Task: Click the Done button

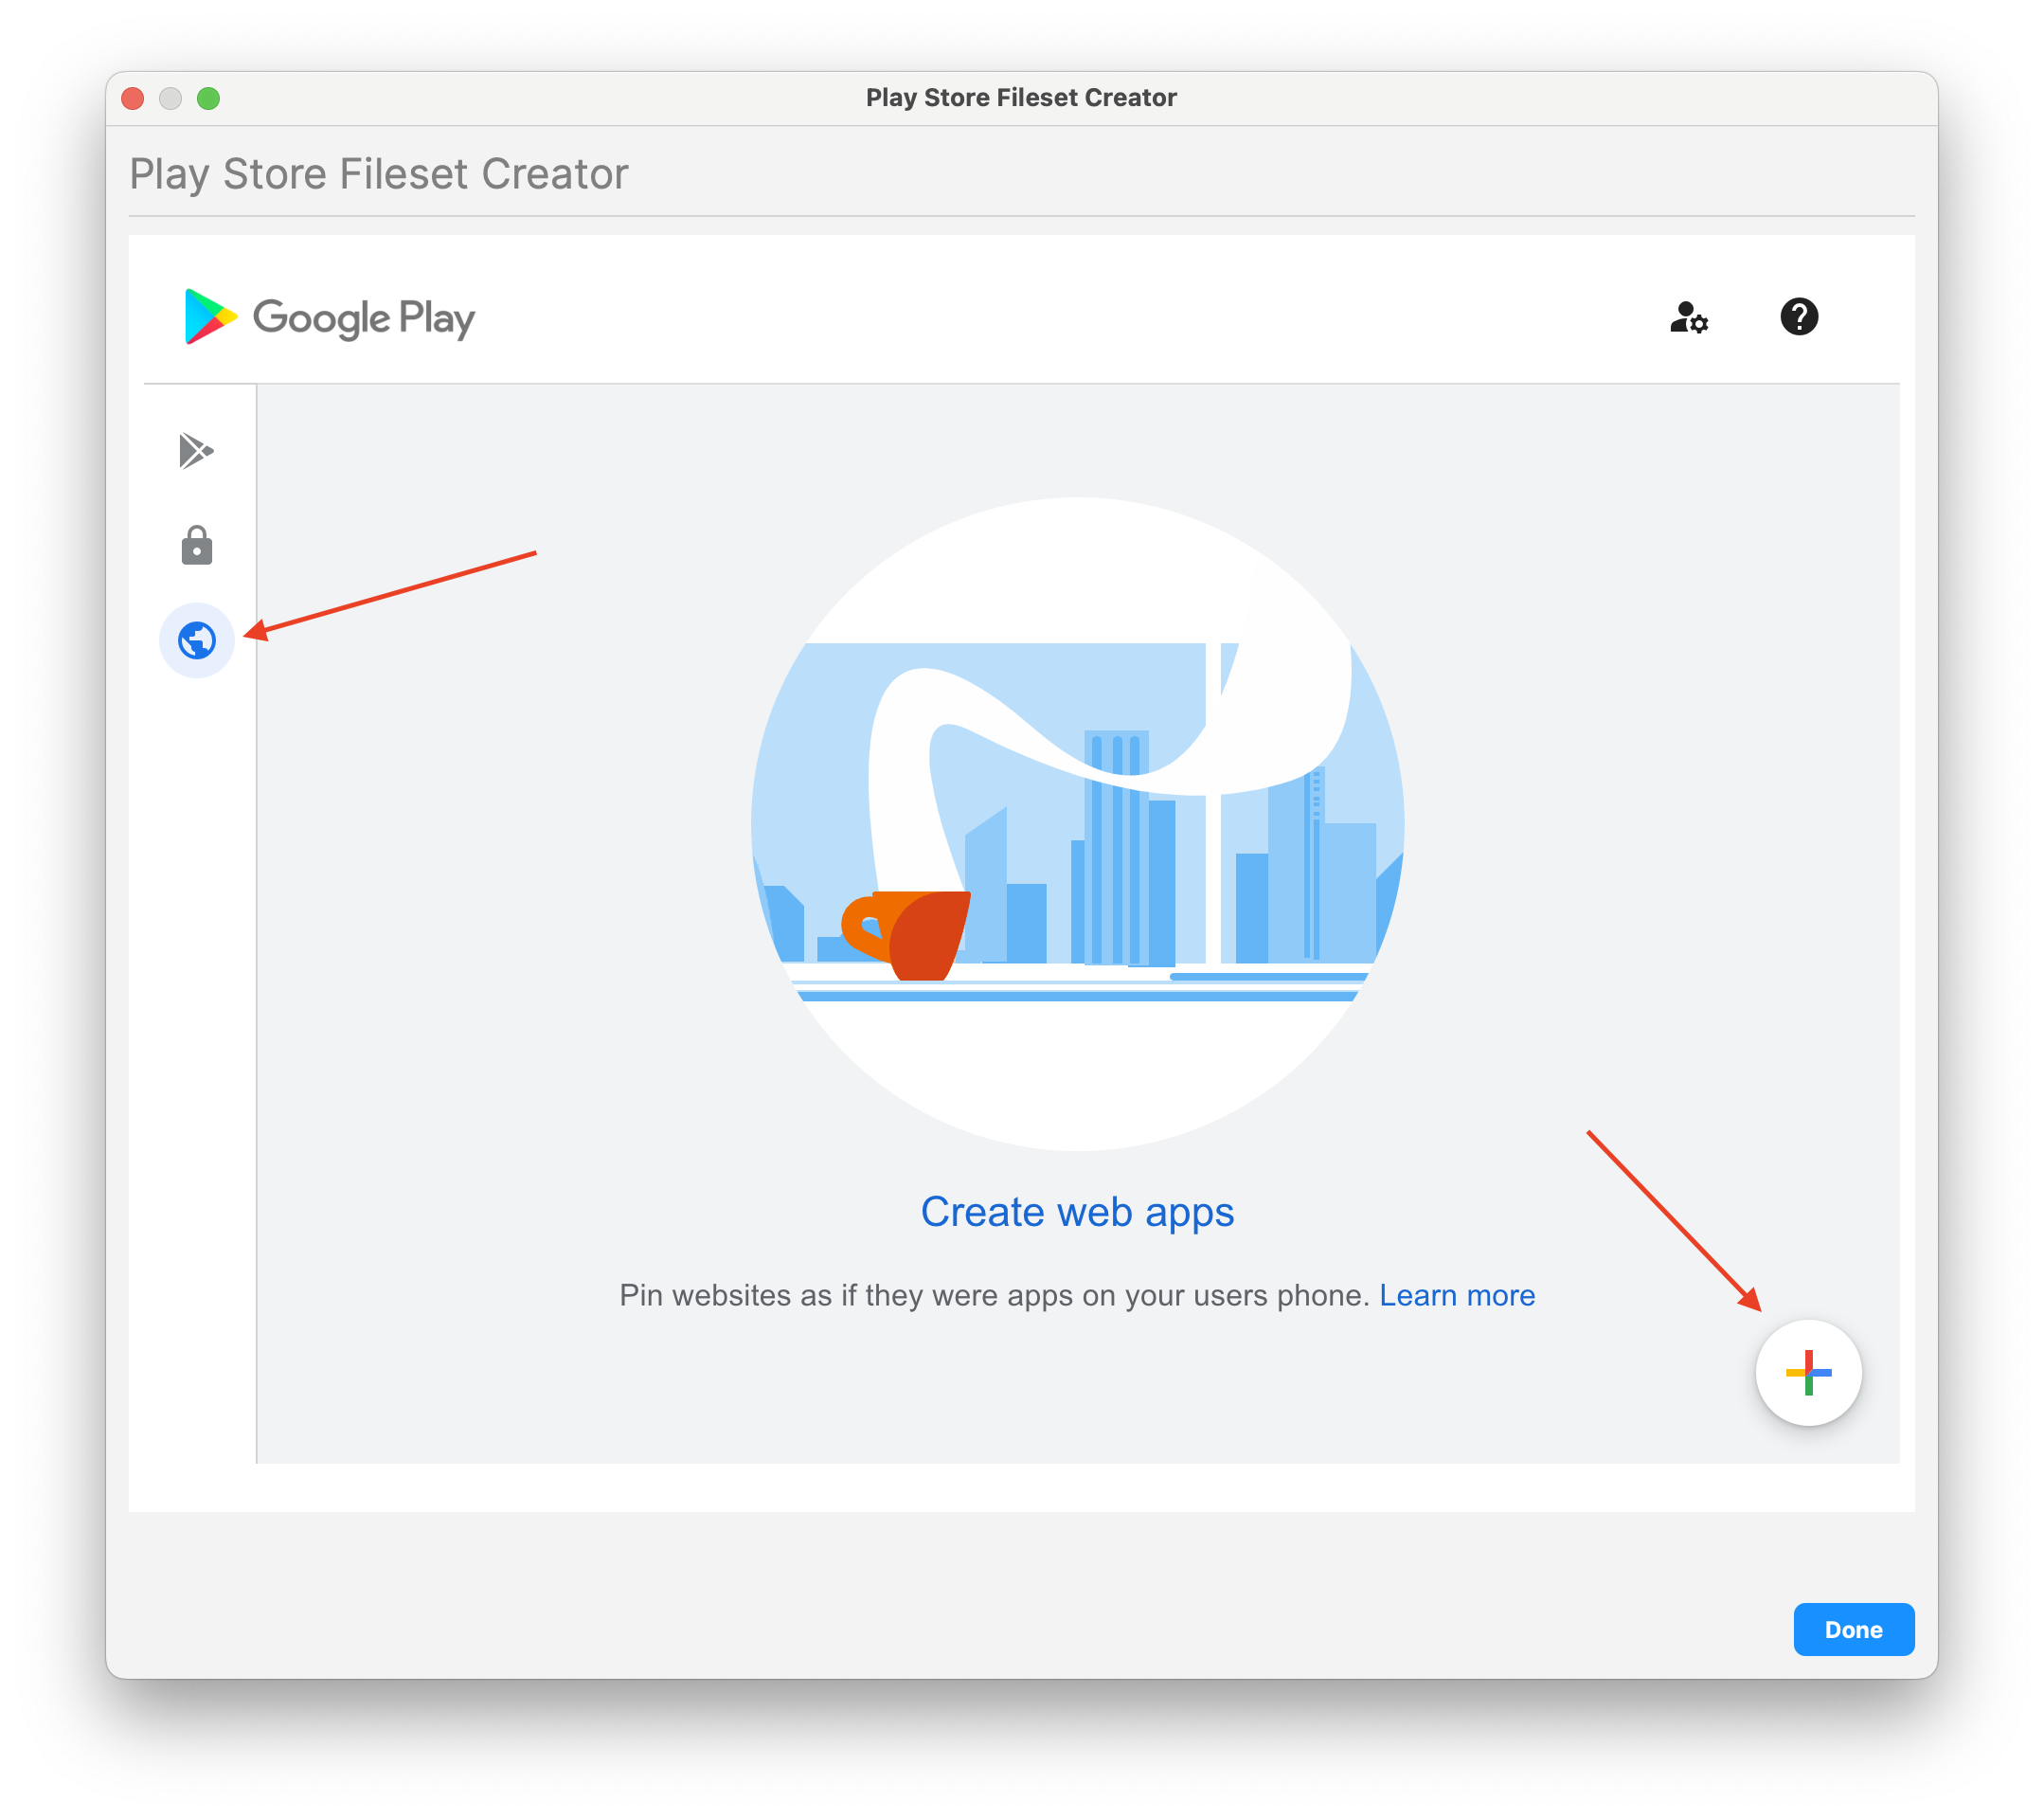Action: tap(1853, 1629)
